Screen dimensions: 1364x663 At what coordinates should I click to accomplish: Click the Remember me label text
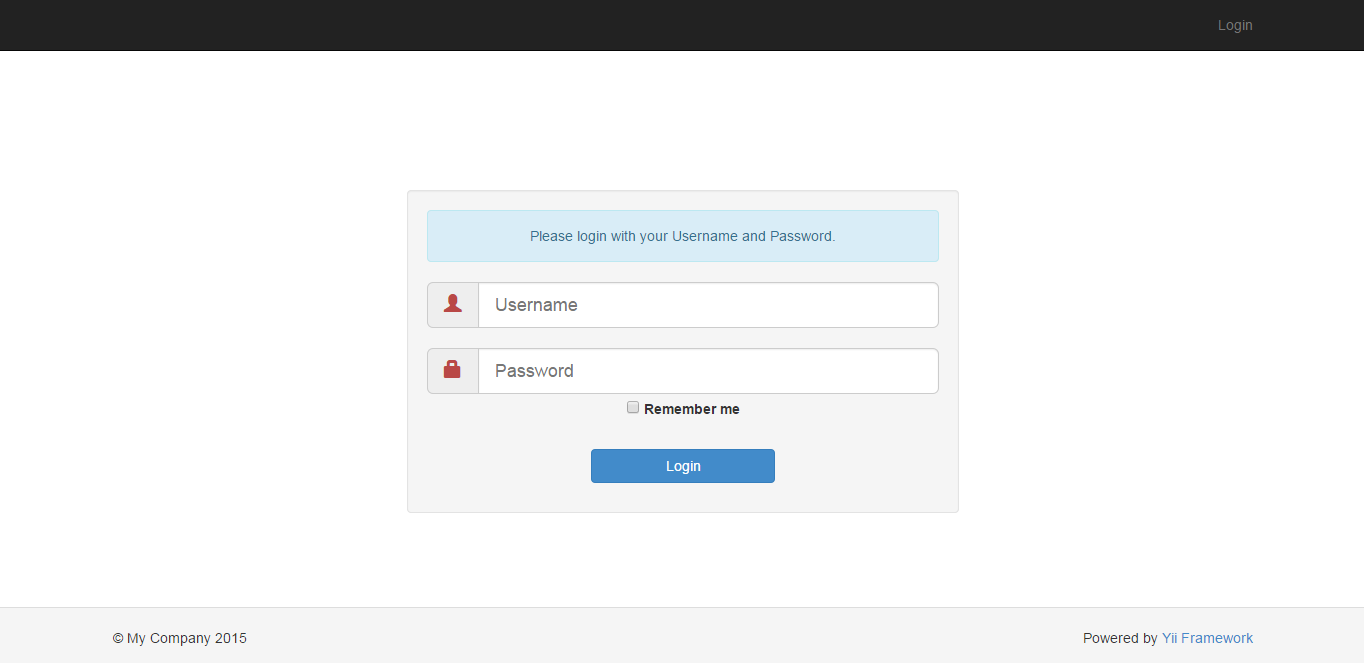click(692, 409)
